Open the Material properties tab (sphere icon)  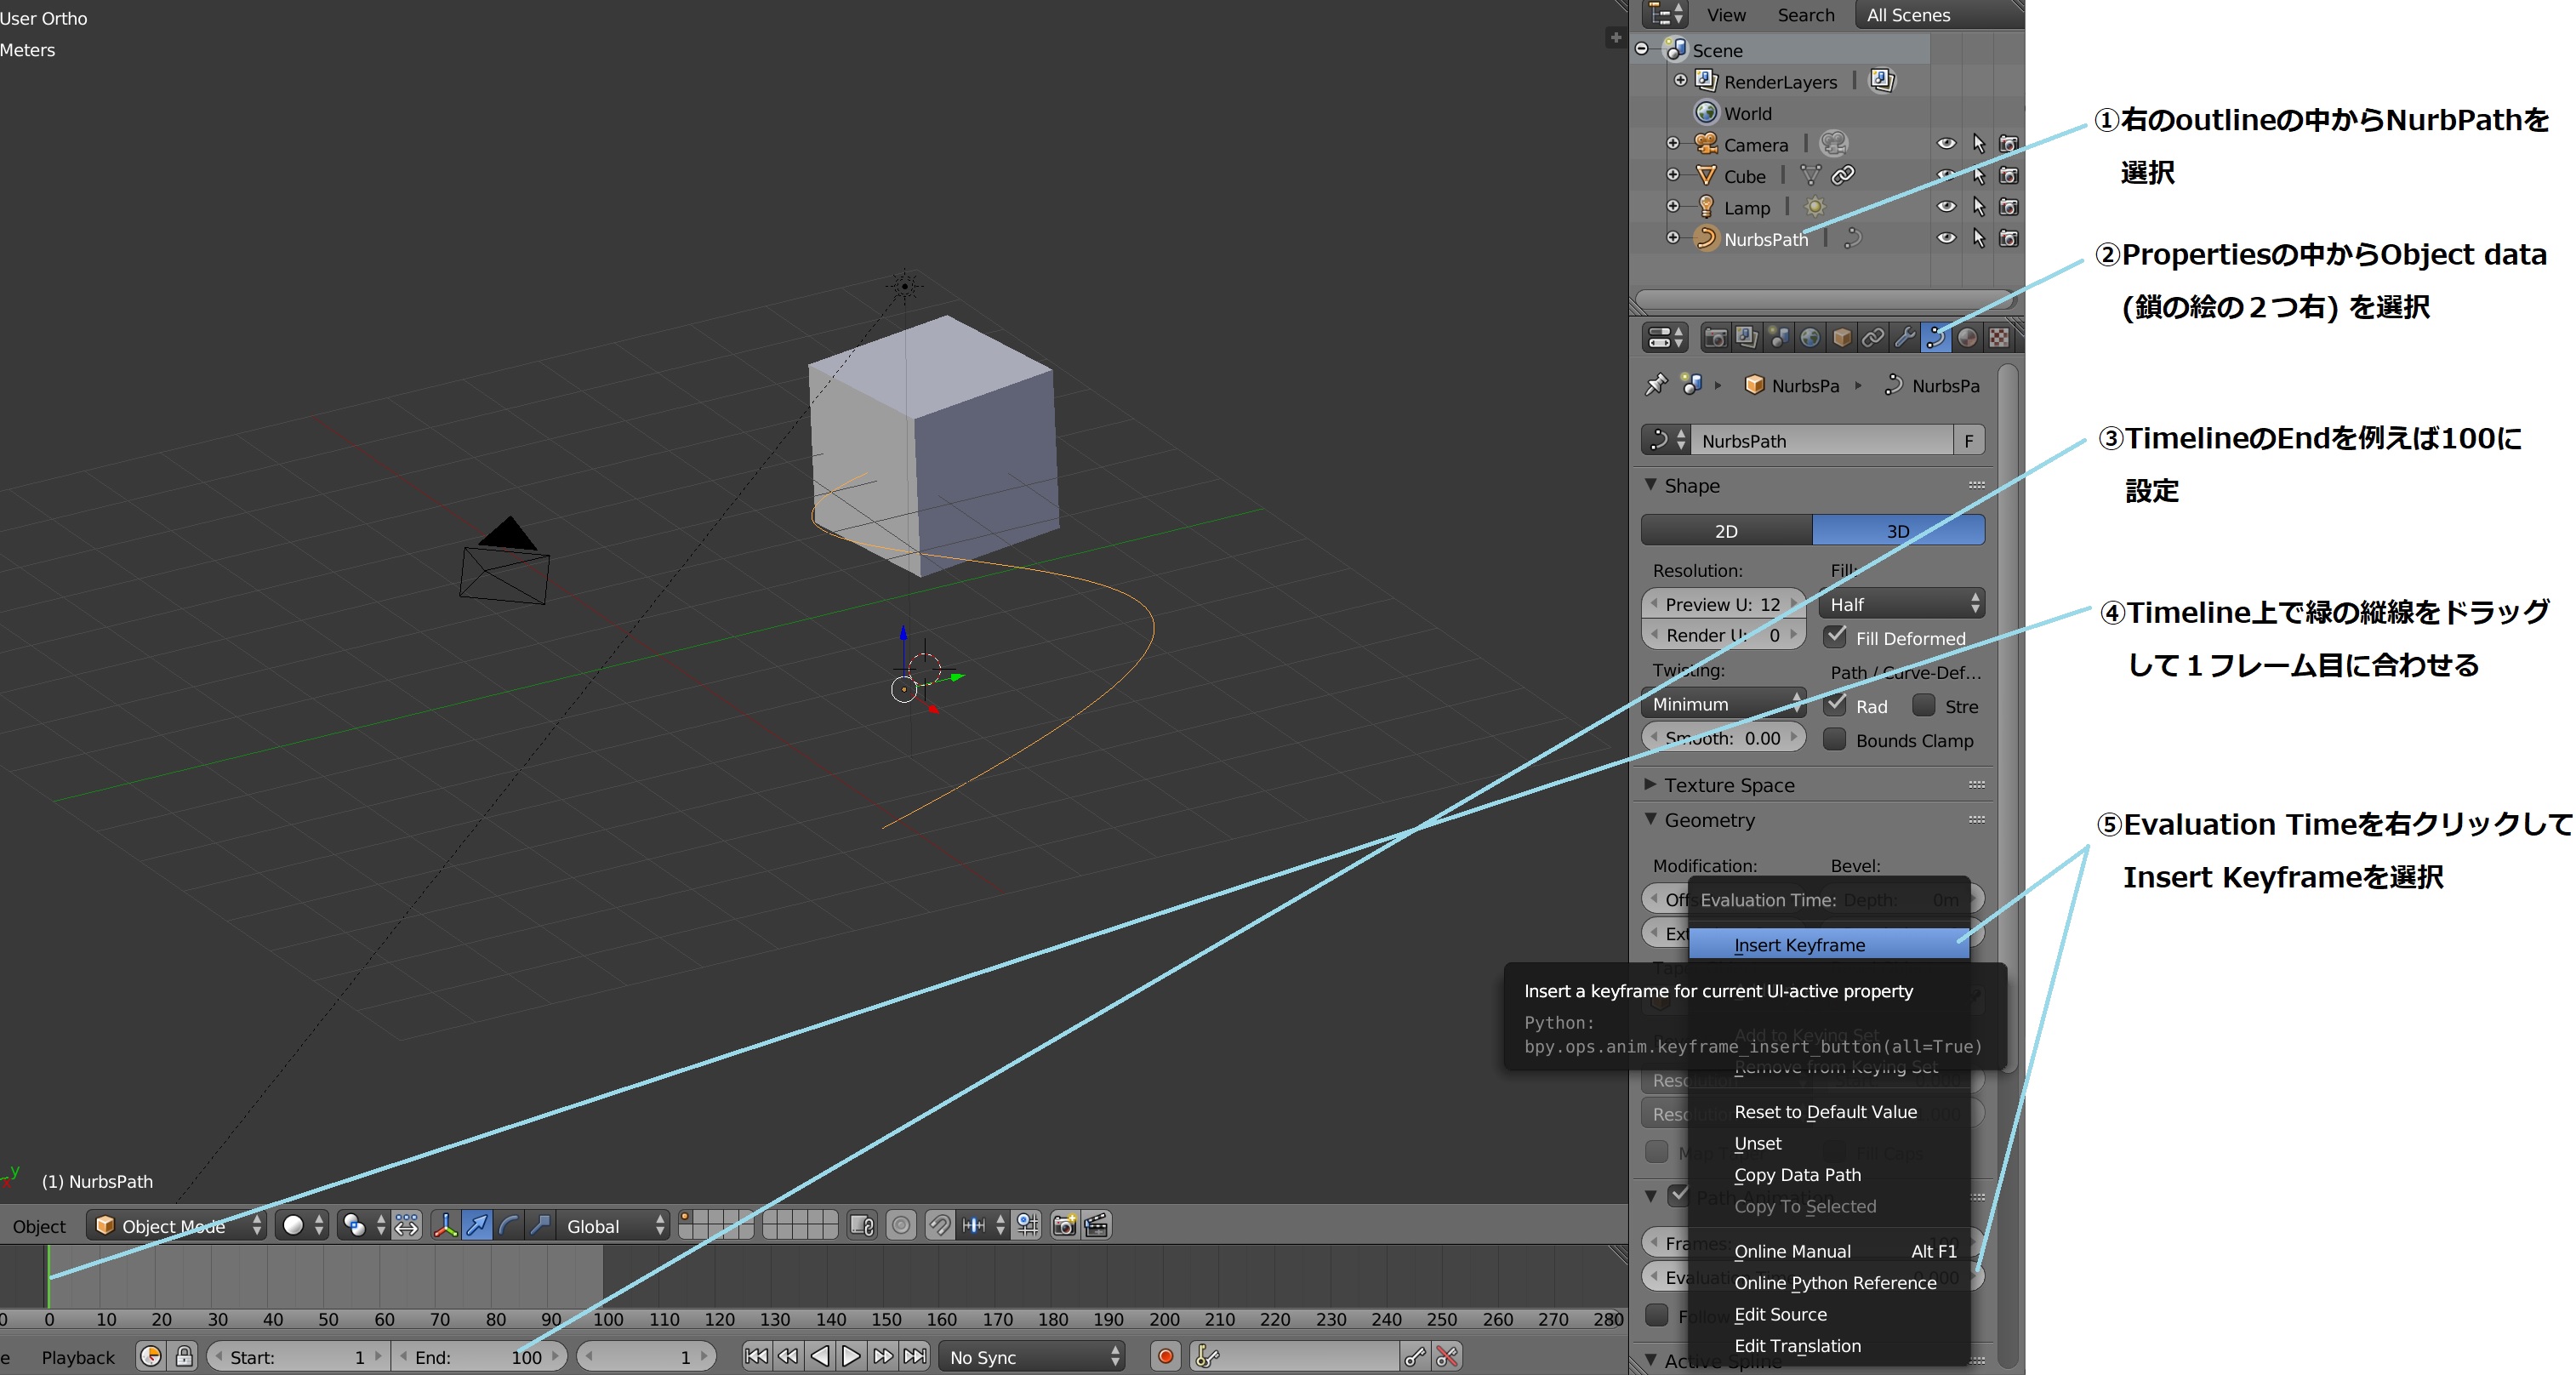1967,338
